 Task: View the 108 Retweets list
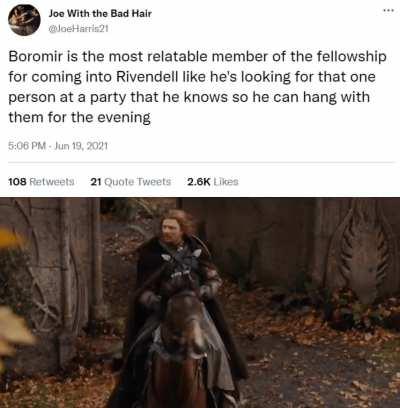tap(41, 182)
